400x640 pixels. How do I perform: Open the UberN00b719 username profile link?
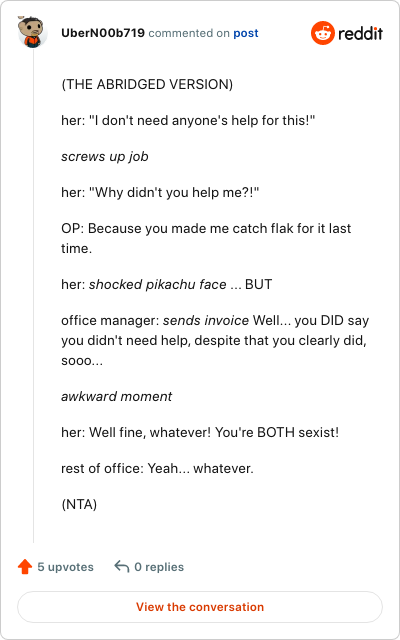coord(103,33)
